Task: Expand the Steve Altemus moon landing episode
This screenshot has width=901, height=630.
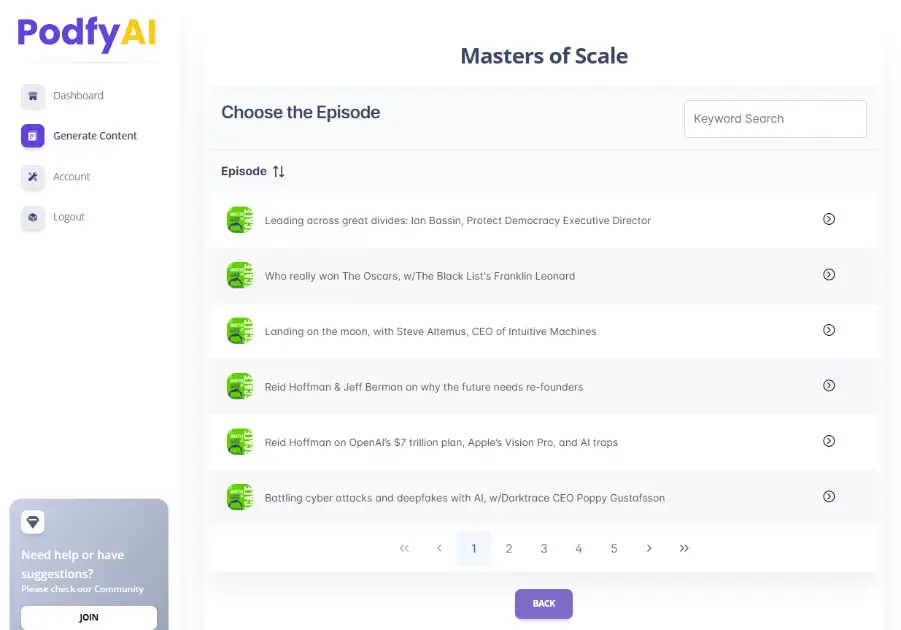Action: [829, 330]
